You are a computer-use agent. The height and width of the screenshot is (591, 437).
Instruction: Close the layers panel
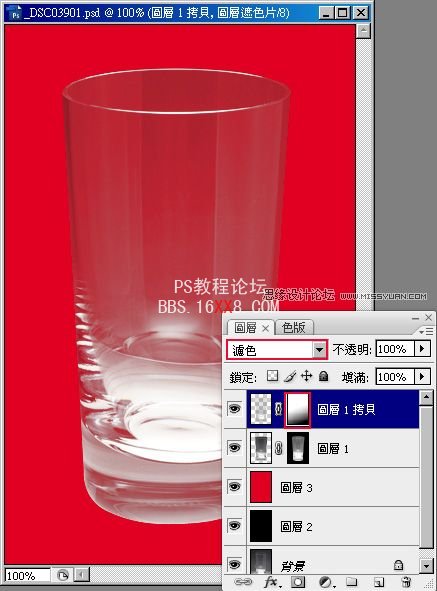(428, 318)
